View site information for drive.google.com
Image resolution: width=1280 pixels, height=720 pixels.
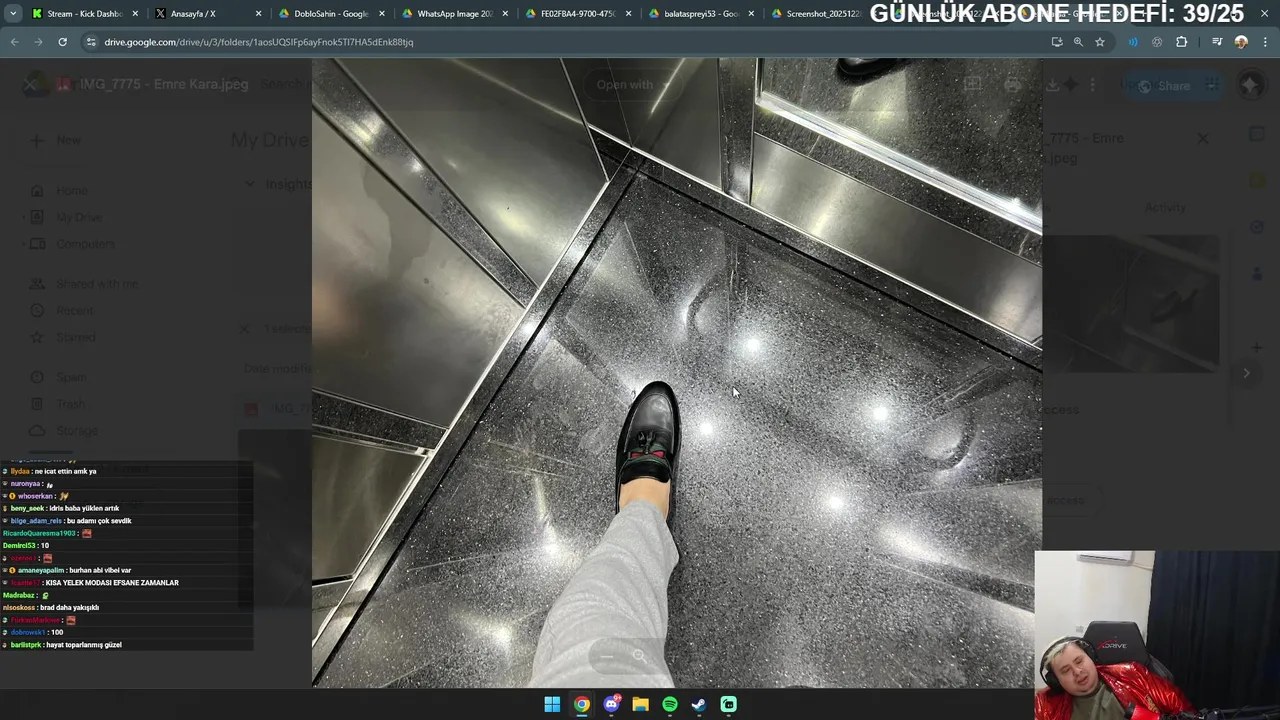[x=91, y=42]
